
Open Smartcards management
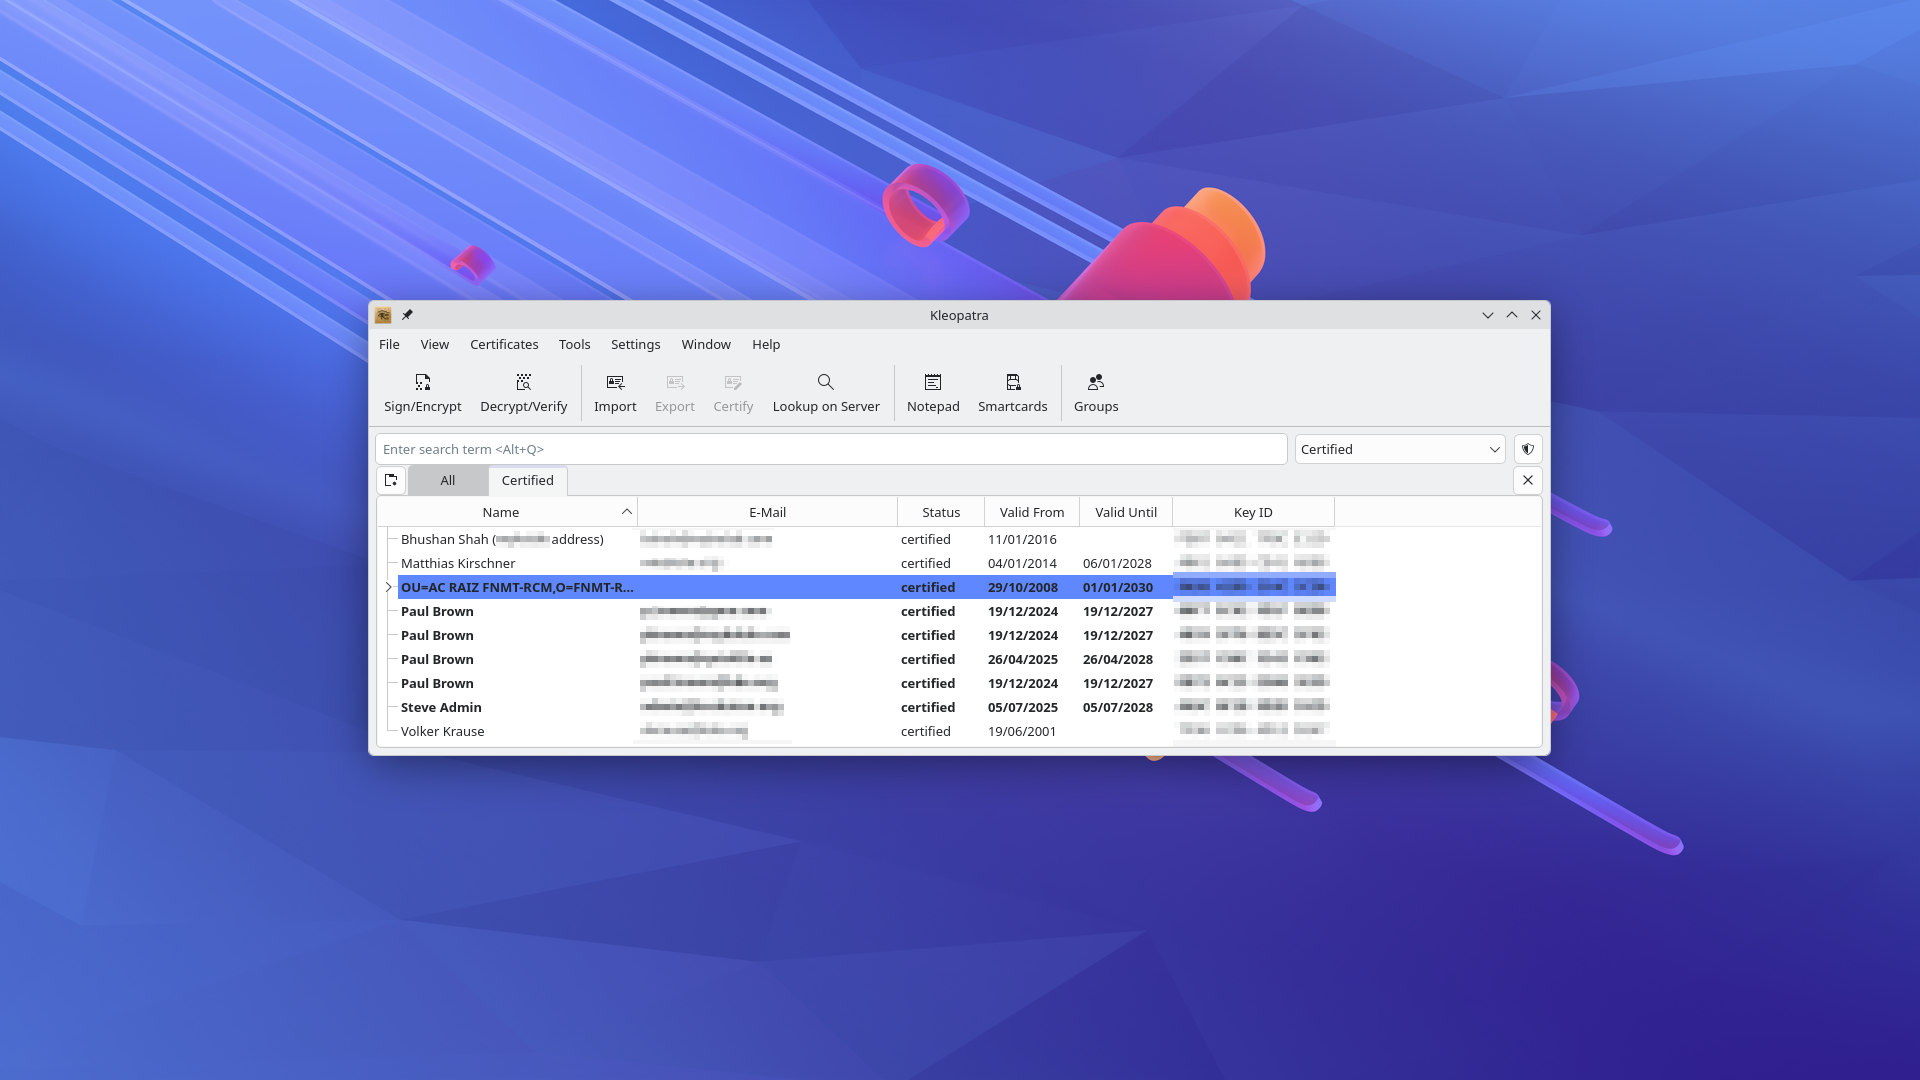(x=1012, y=392)
